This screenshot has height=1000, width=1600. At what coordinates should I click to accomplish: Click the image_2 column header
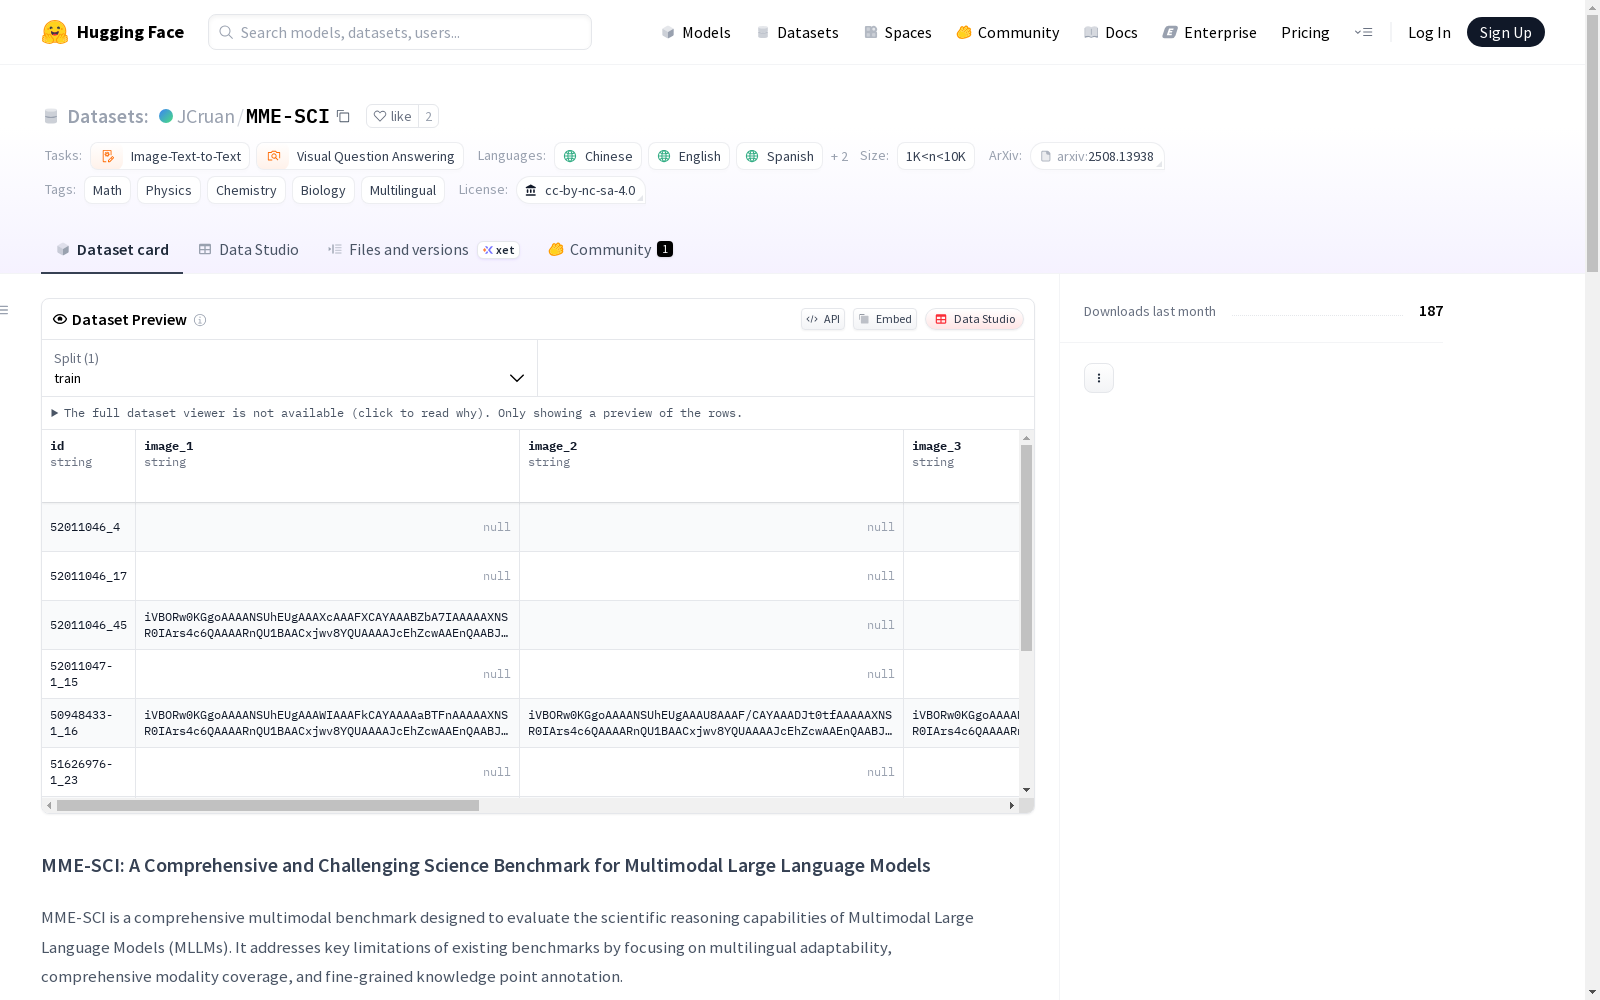tap(711, 466)
